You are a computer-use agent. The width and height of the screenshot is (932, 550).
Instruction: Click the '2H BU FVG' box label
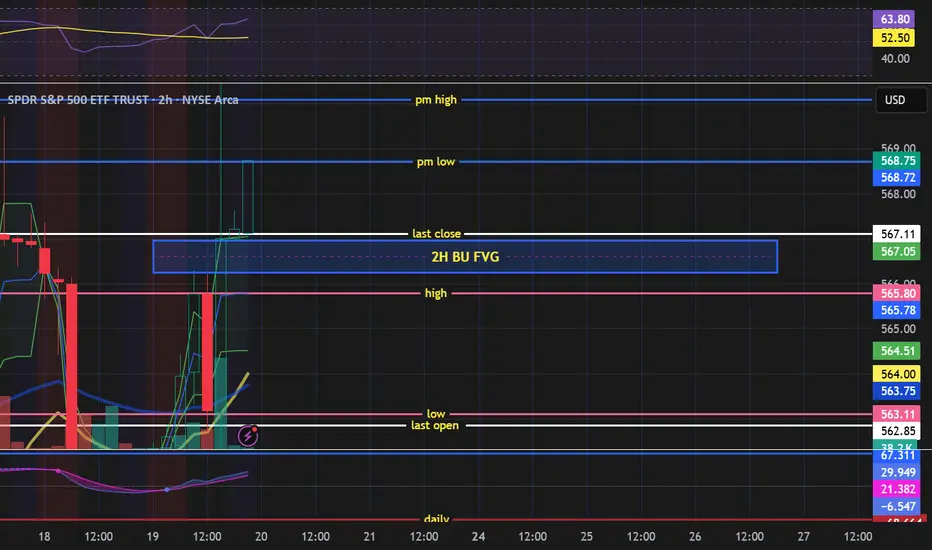click(465, 257)
